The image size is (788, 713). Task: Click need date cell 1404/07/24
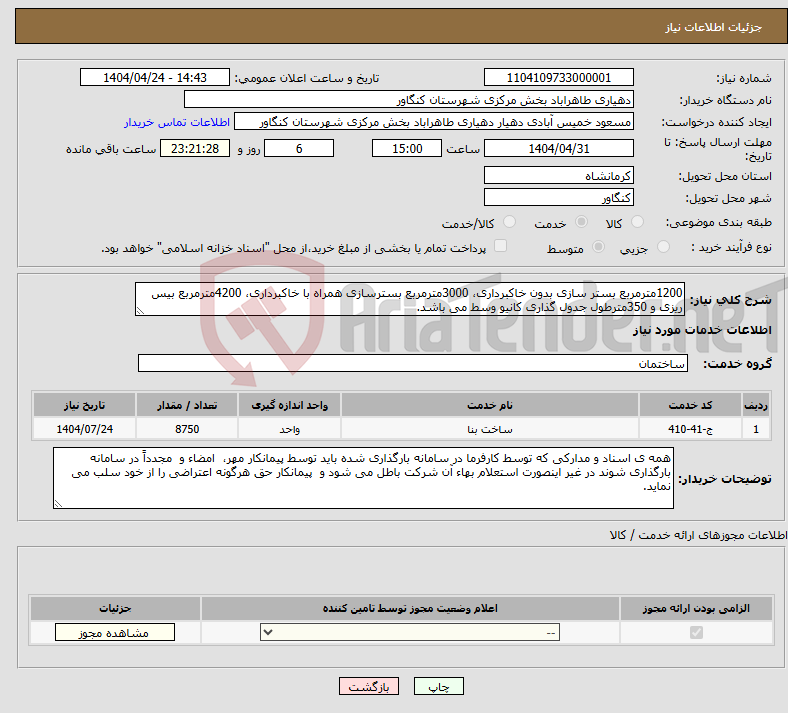[84, 429]
